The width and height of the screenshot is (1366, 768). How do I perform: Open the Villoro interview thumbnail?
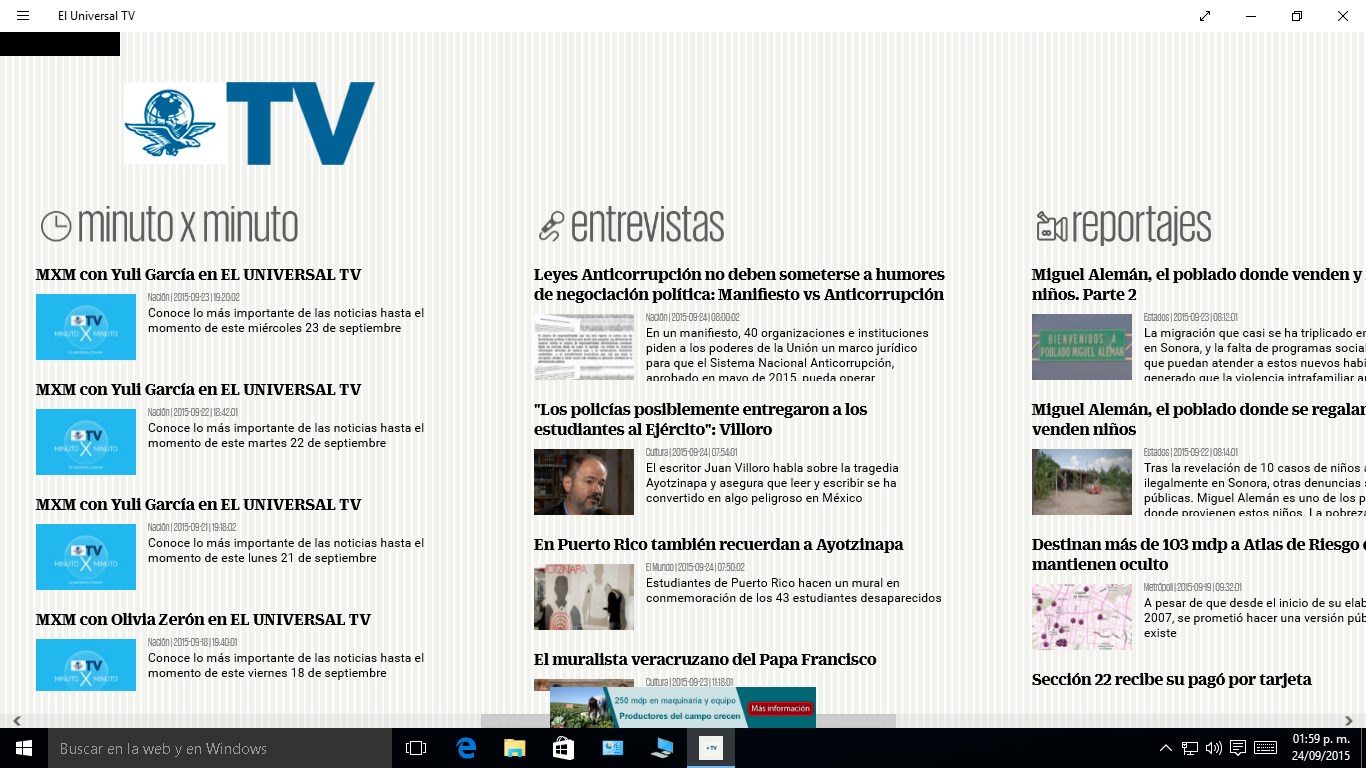pos(584,482)
